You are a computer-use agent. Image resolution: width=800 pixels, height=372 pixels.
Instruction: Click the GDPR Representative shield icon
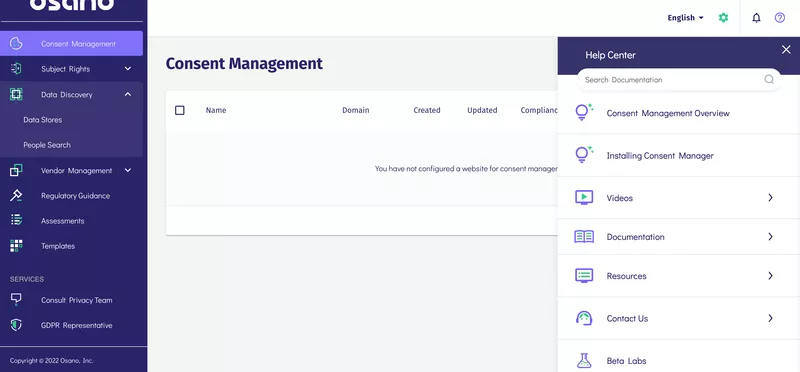tap(16, 325)
